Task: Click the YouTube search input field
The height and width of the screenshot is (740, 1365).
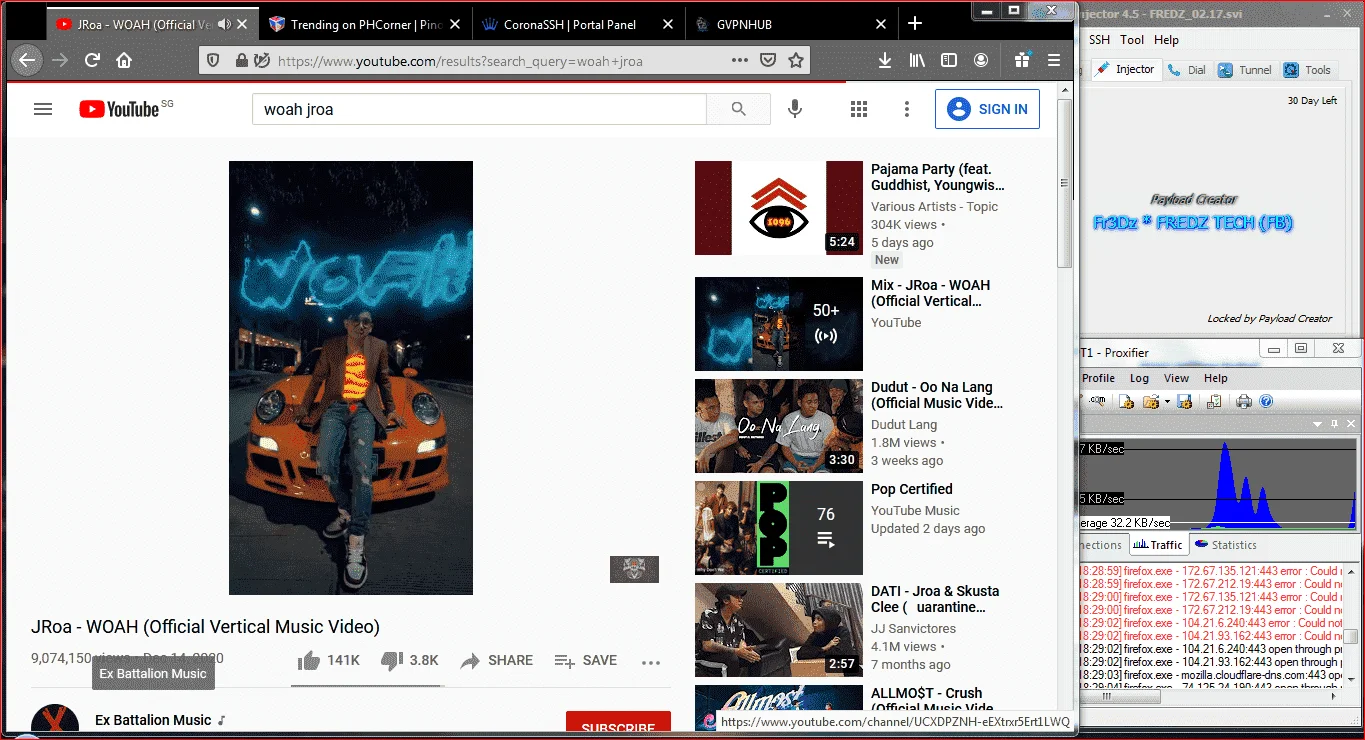Action: 479,109
